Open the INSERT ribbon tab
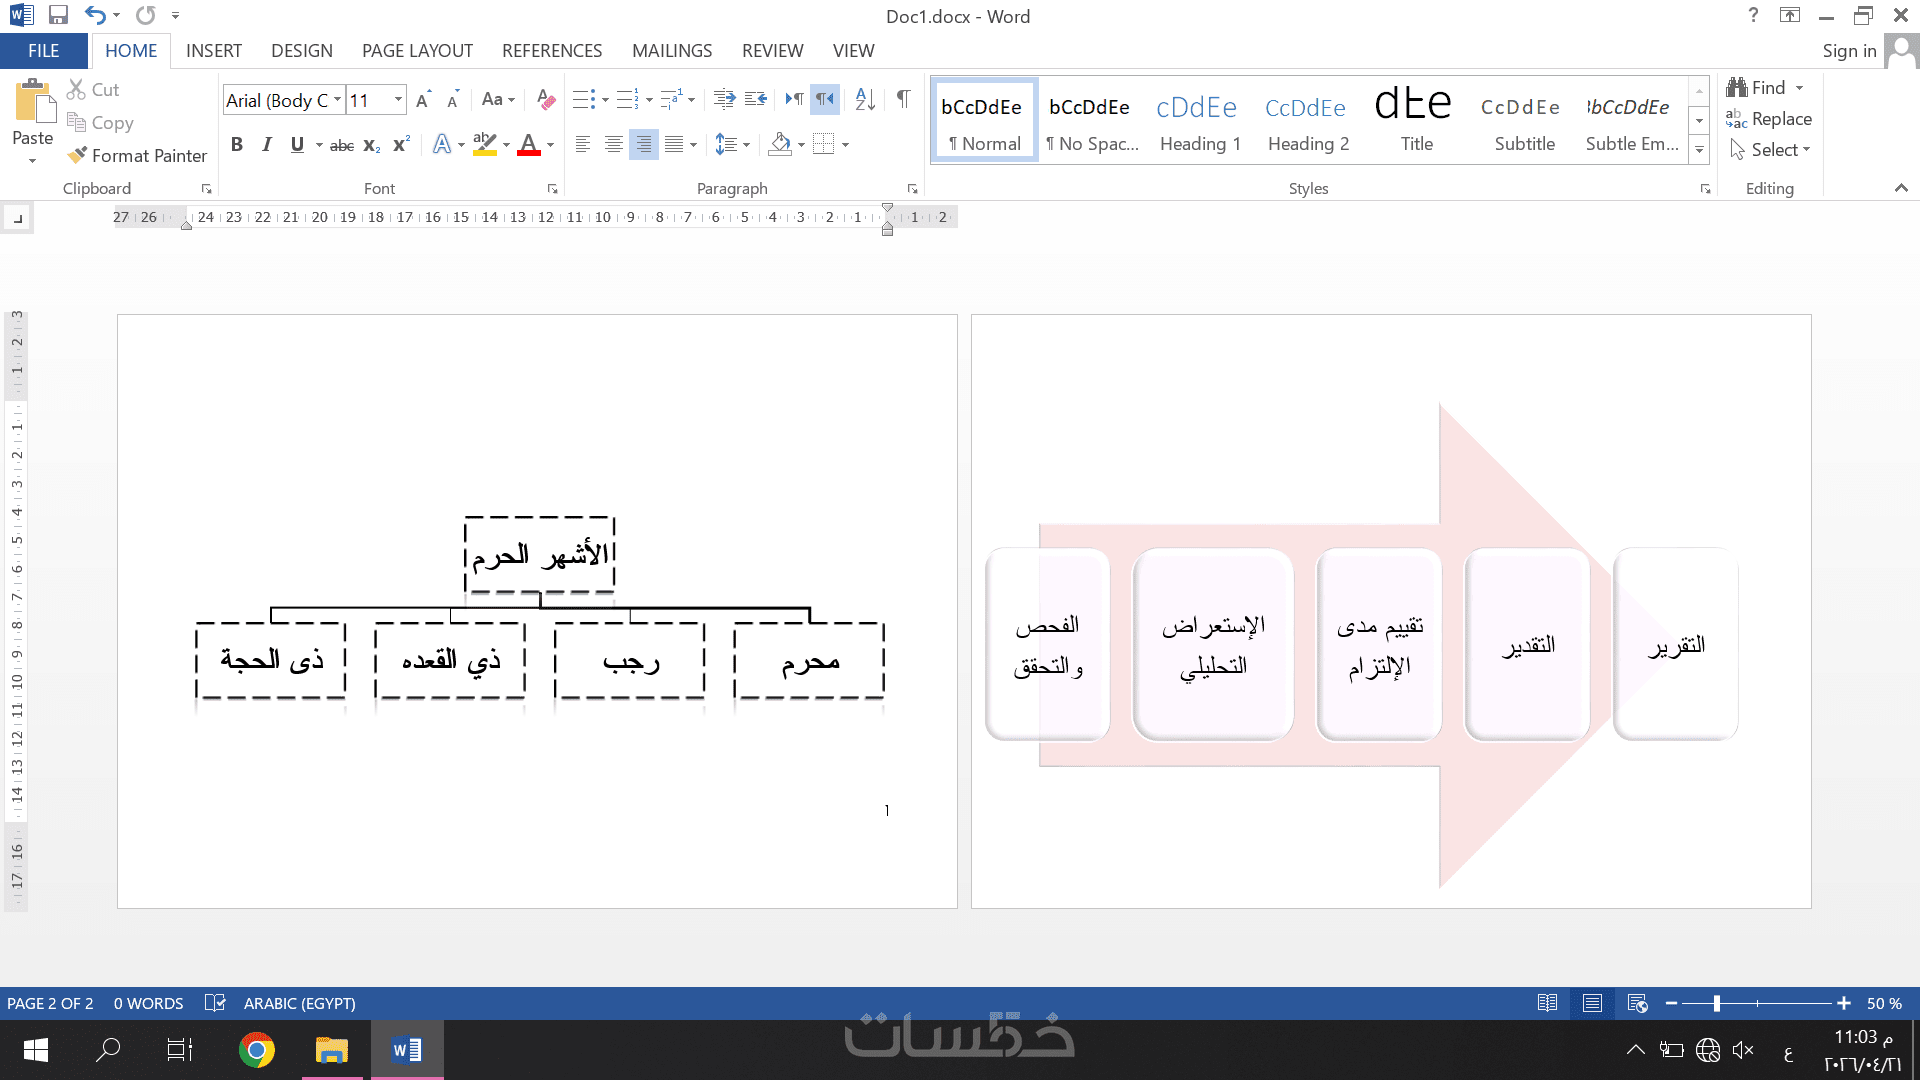 click(x=213, y=51)
